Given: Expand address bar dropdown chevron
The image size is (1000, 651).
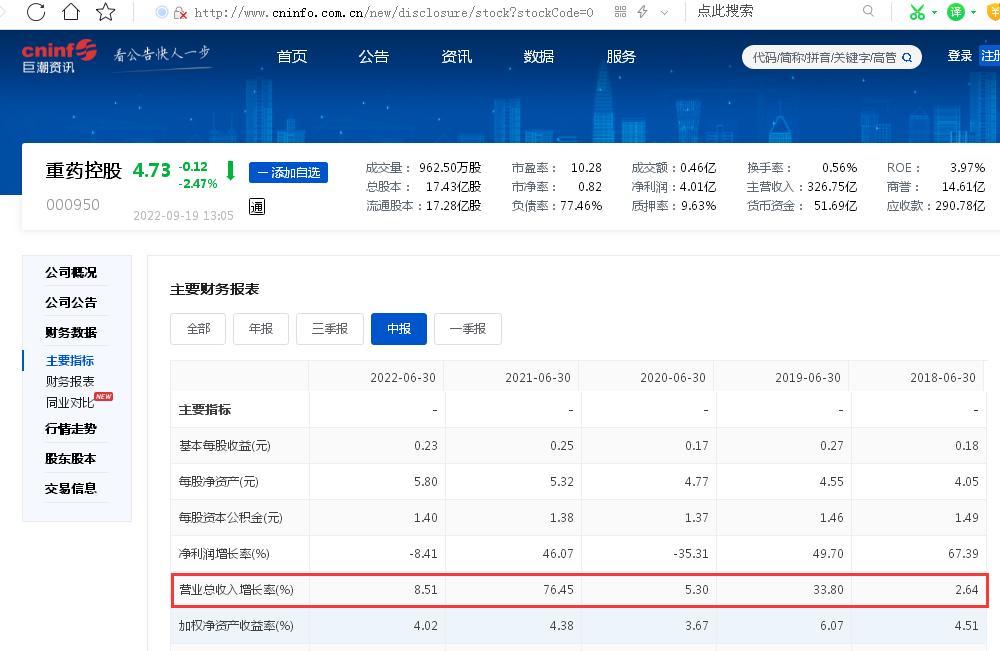Looking at the screenshot, I should [x=665, y=12].
